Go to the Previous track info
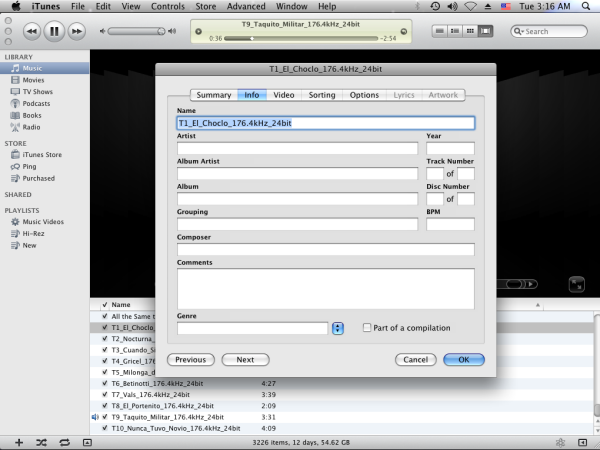 (191, 360)
